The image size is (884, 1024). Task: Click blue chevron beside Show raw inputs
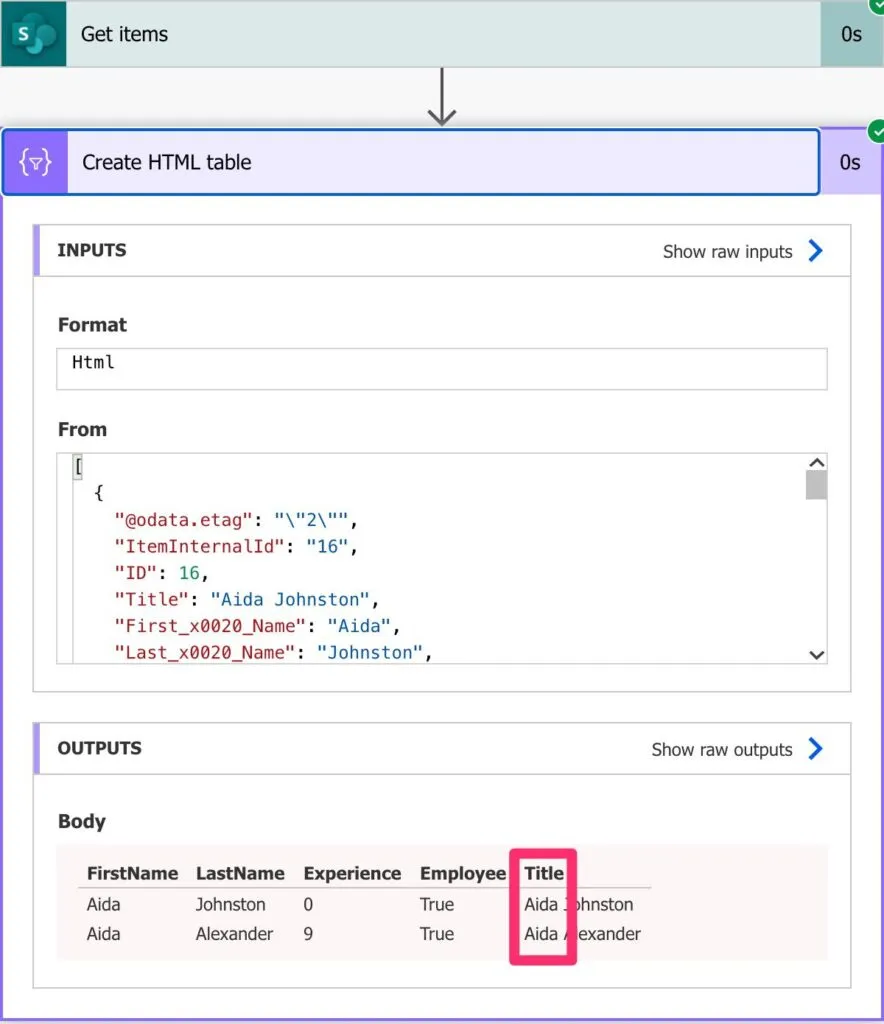click(x=815, y=251)
